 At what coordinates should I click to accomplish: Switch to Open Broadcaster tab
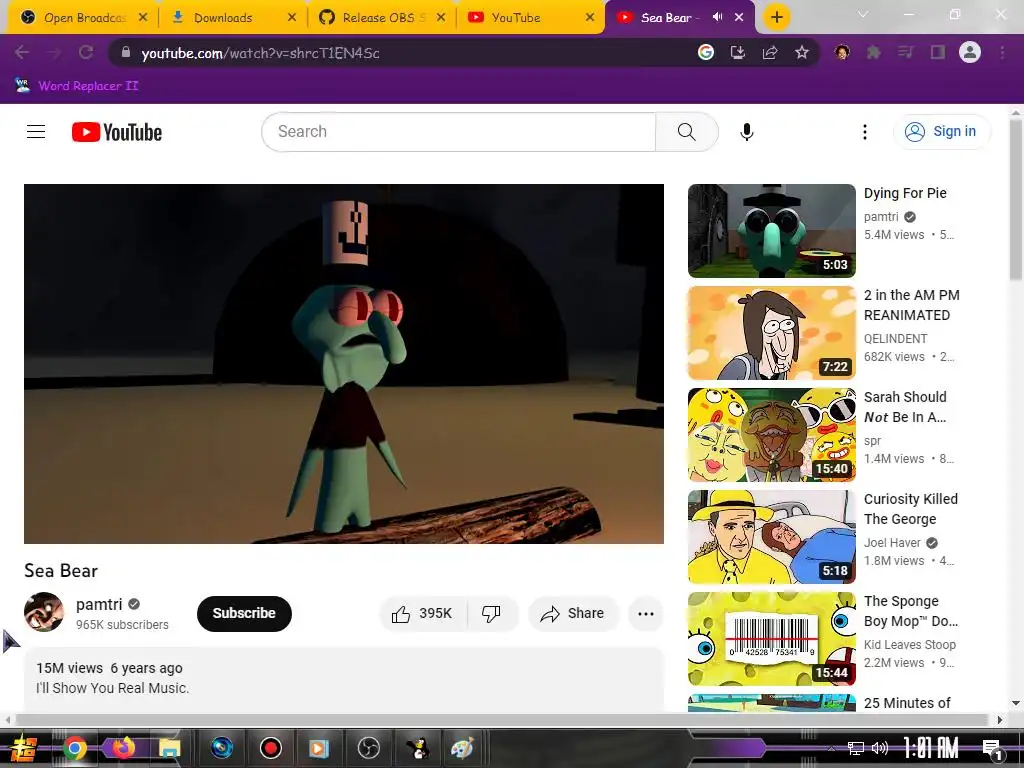point(84,17)
